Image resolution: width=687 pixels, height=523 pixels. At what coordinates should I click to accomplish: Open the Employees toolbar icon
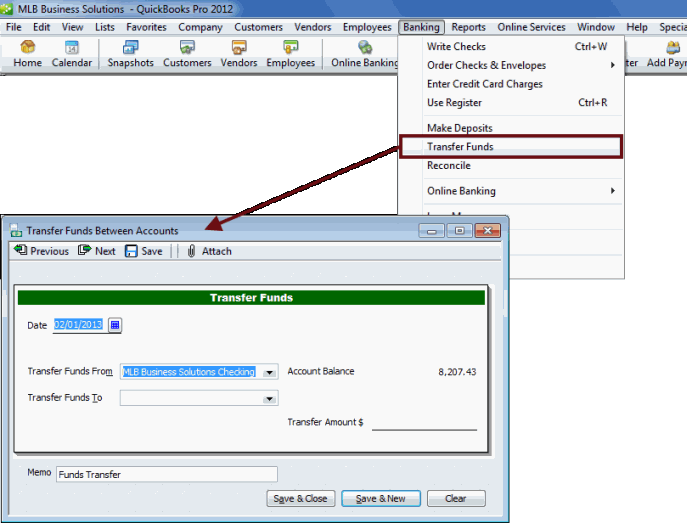click(x=290, y=53)
